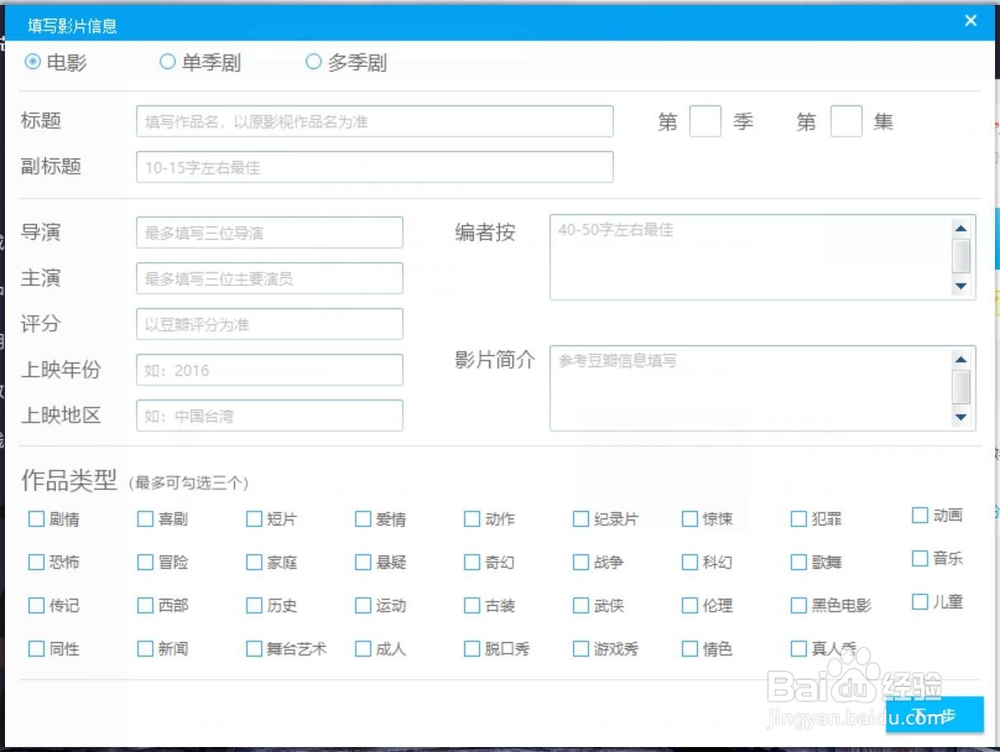Check the 游戏秀 genre checkbox
This screenshot has height=752, width=1000.
pyautogui.click(x=581, y=649)
